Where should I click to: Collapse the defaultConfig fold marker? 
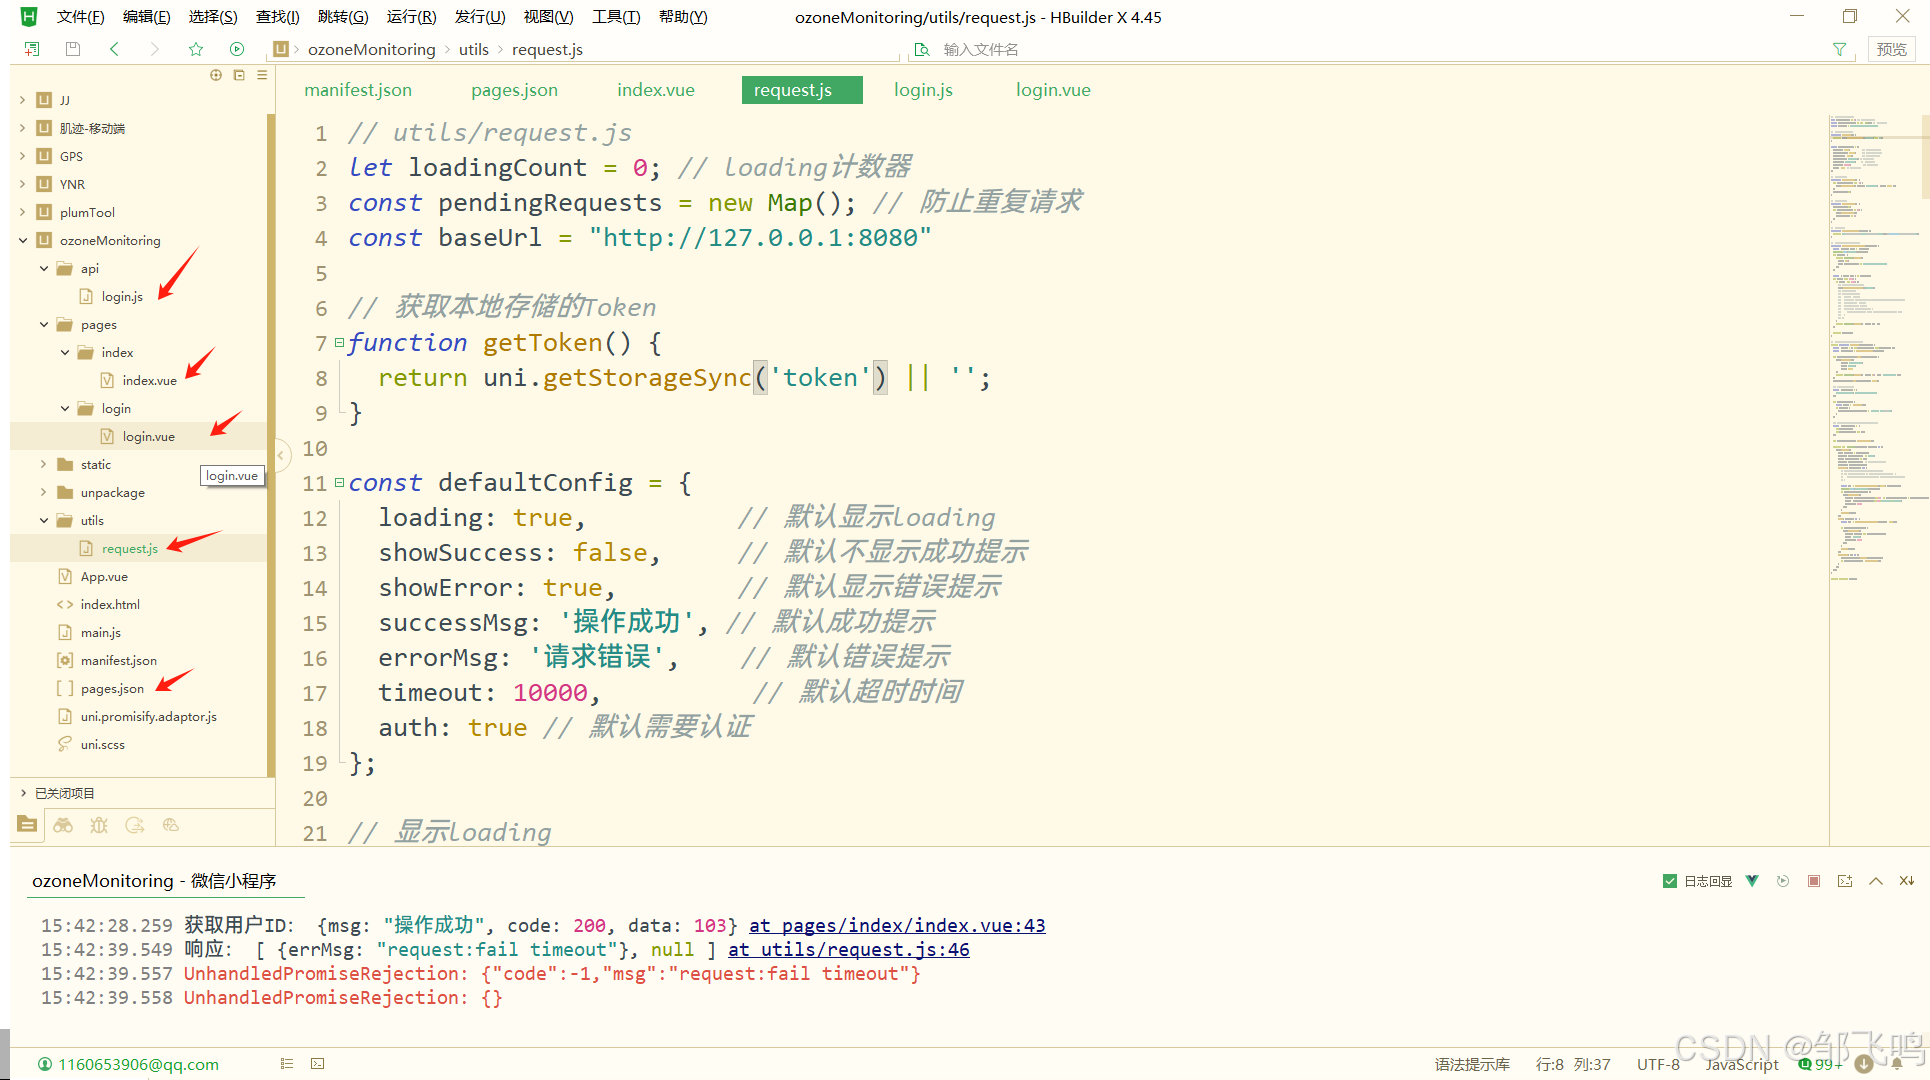(339, 483)
